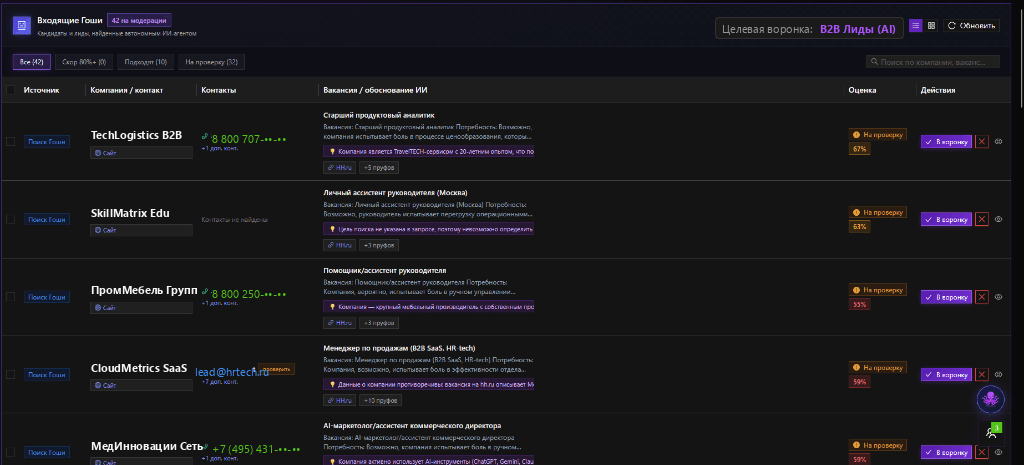Open Сайт link for SkillMatrix Edu
The image size is (1024, 465).
pyautogui.click(x=141, y=230)
